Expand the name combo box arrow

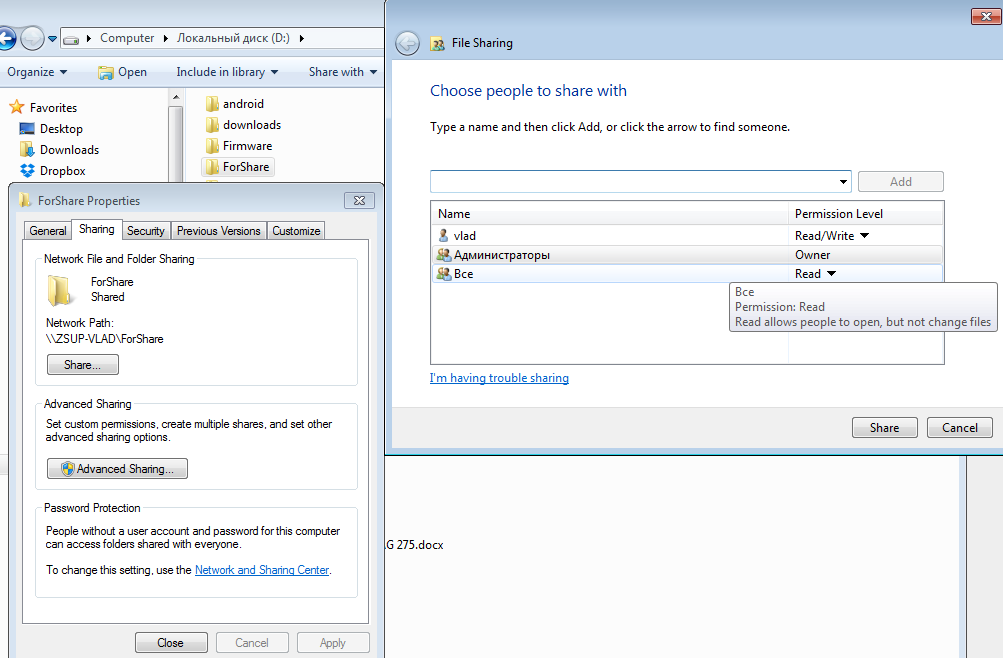tap(843, 182)
